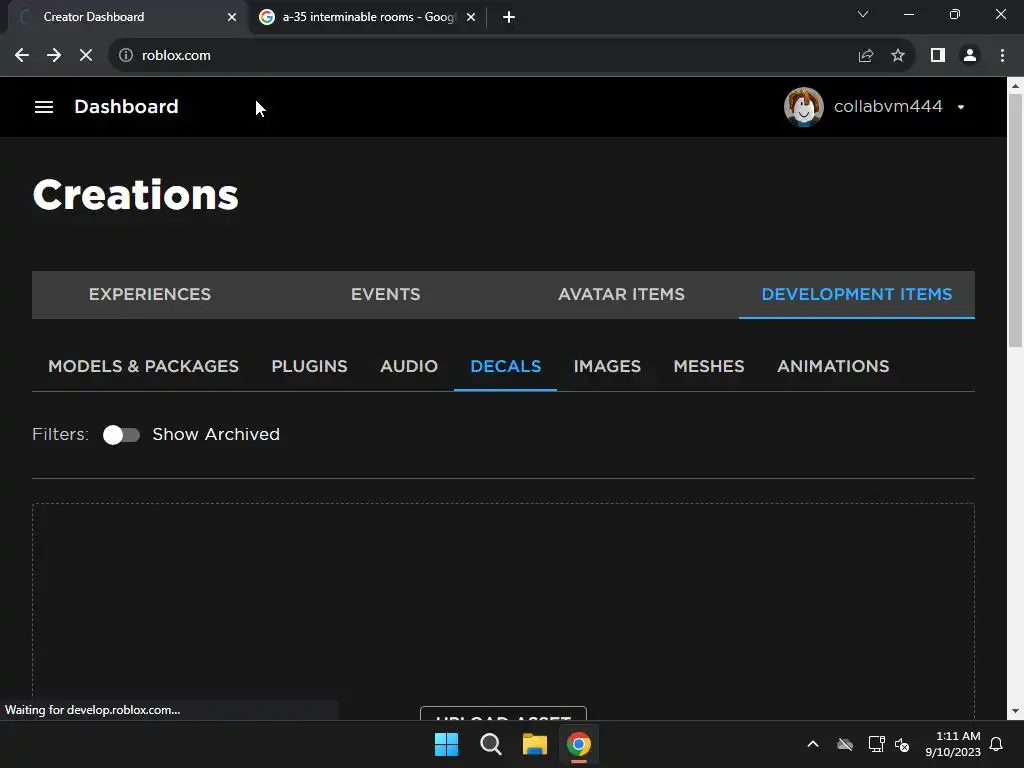Close the Creator Dashboard tab
The width and height of the screenshot is (1024, 768).
(x=232, y=17)
